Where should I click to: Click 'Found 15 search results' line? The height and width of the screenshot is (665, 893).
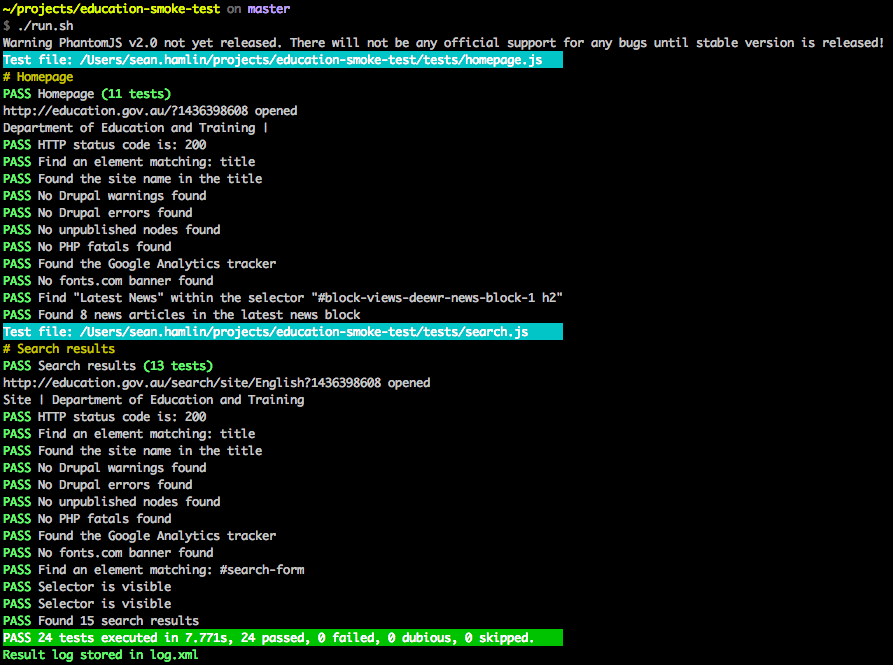[101, 621]
